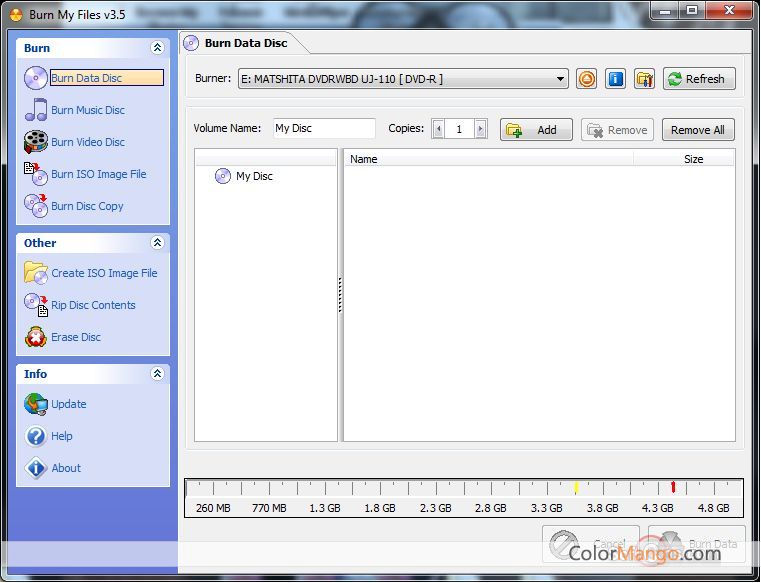Increase the Copies count with right arrow
Screen dimensions: 761x583
(480, 129)
